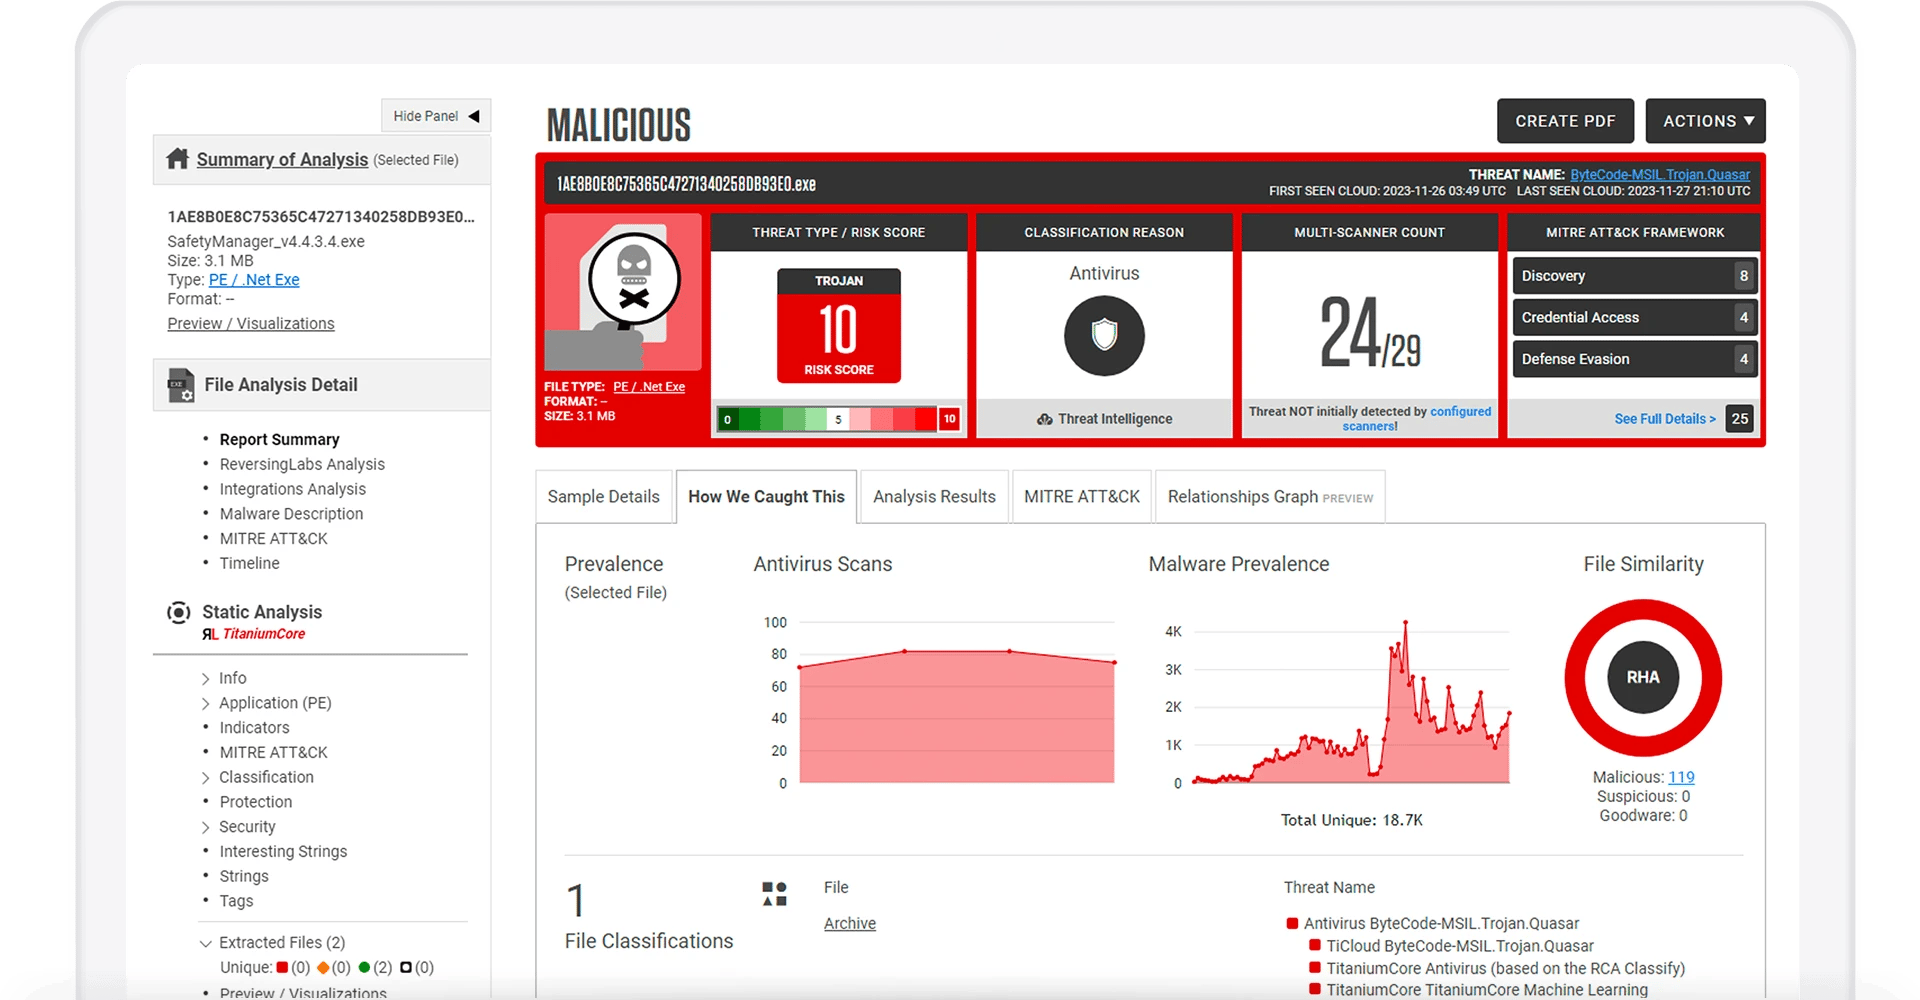Image resolution: width=1920 pixels, height=1000 pixels.
Task: Click the File Analysis Detail exe icon
Action: (x=181, y=385)
